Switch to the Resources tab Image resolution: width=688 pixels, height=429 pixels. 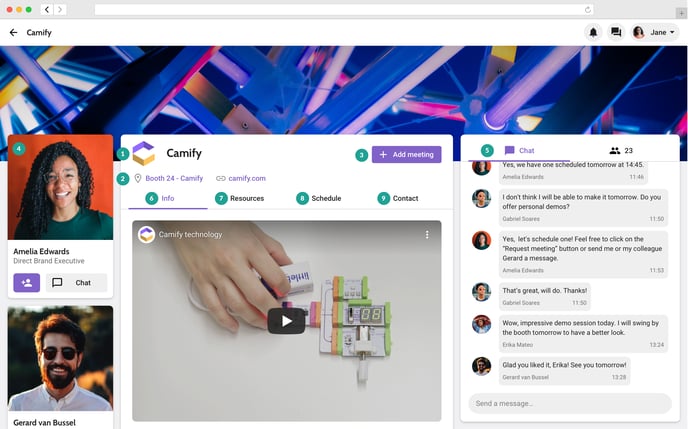pos(247,198)
